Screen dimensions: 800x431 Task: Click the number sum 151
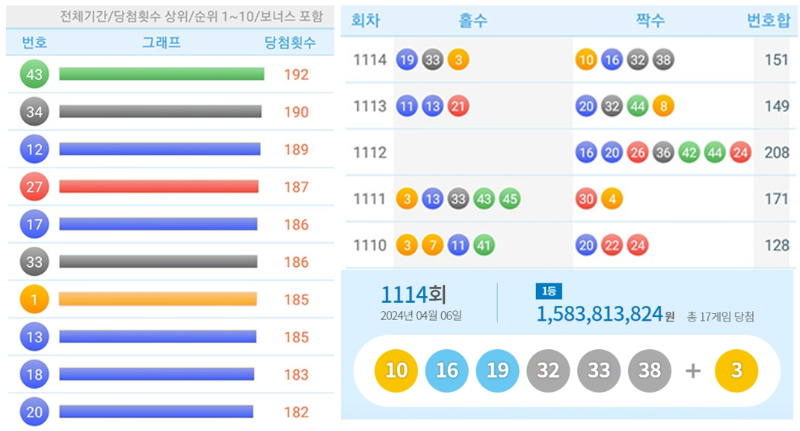(x=777, y=60)
